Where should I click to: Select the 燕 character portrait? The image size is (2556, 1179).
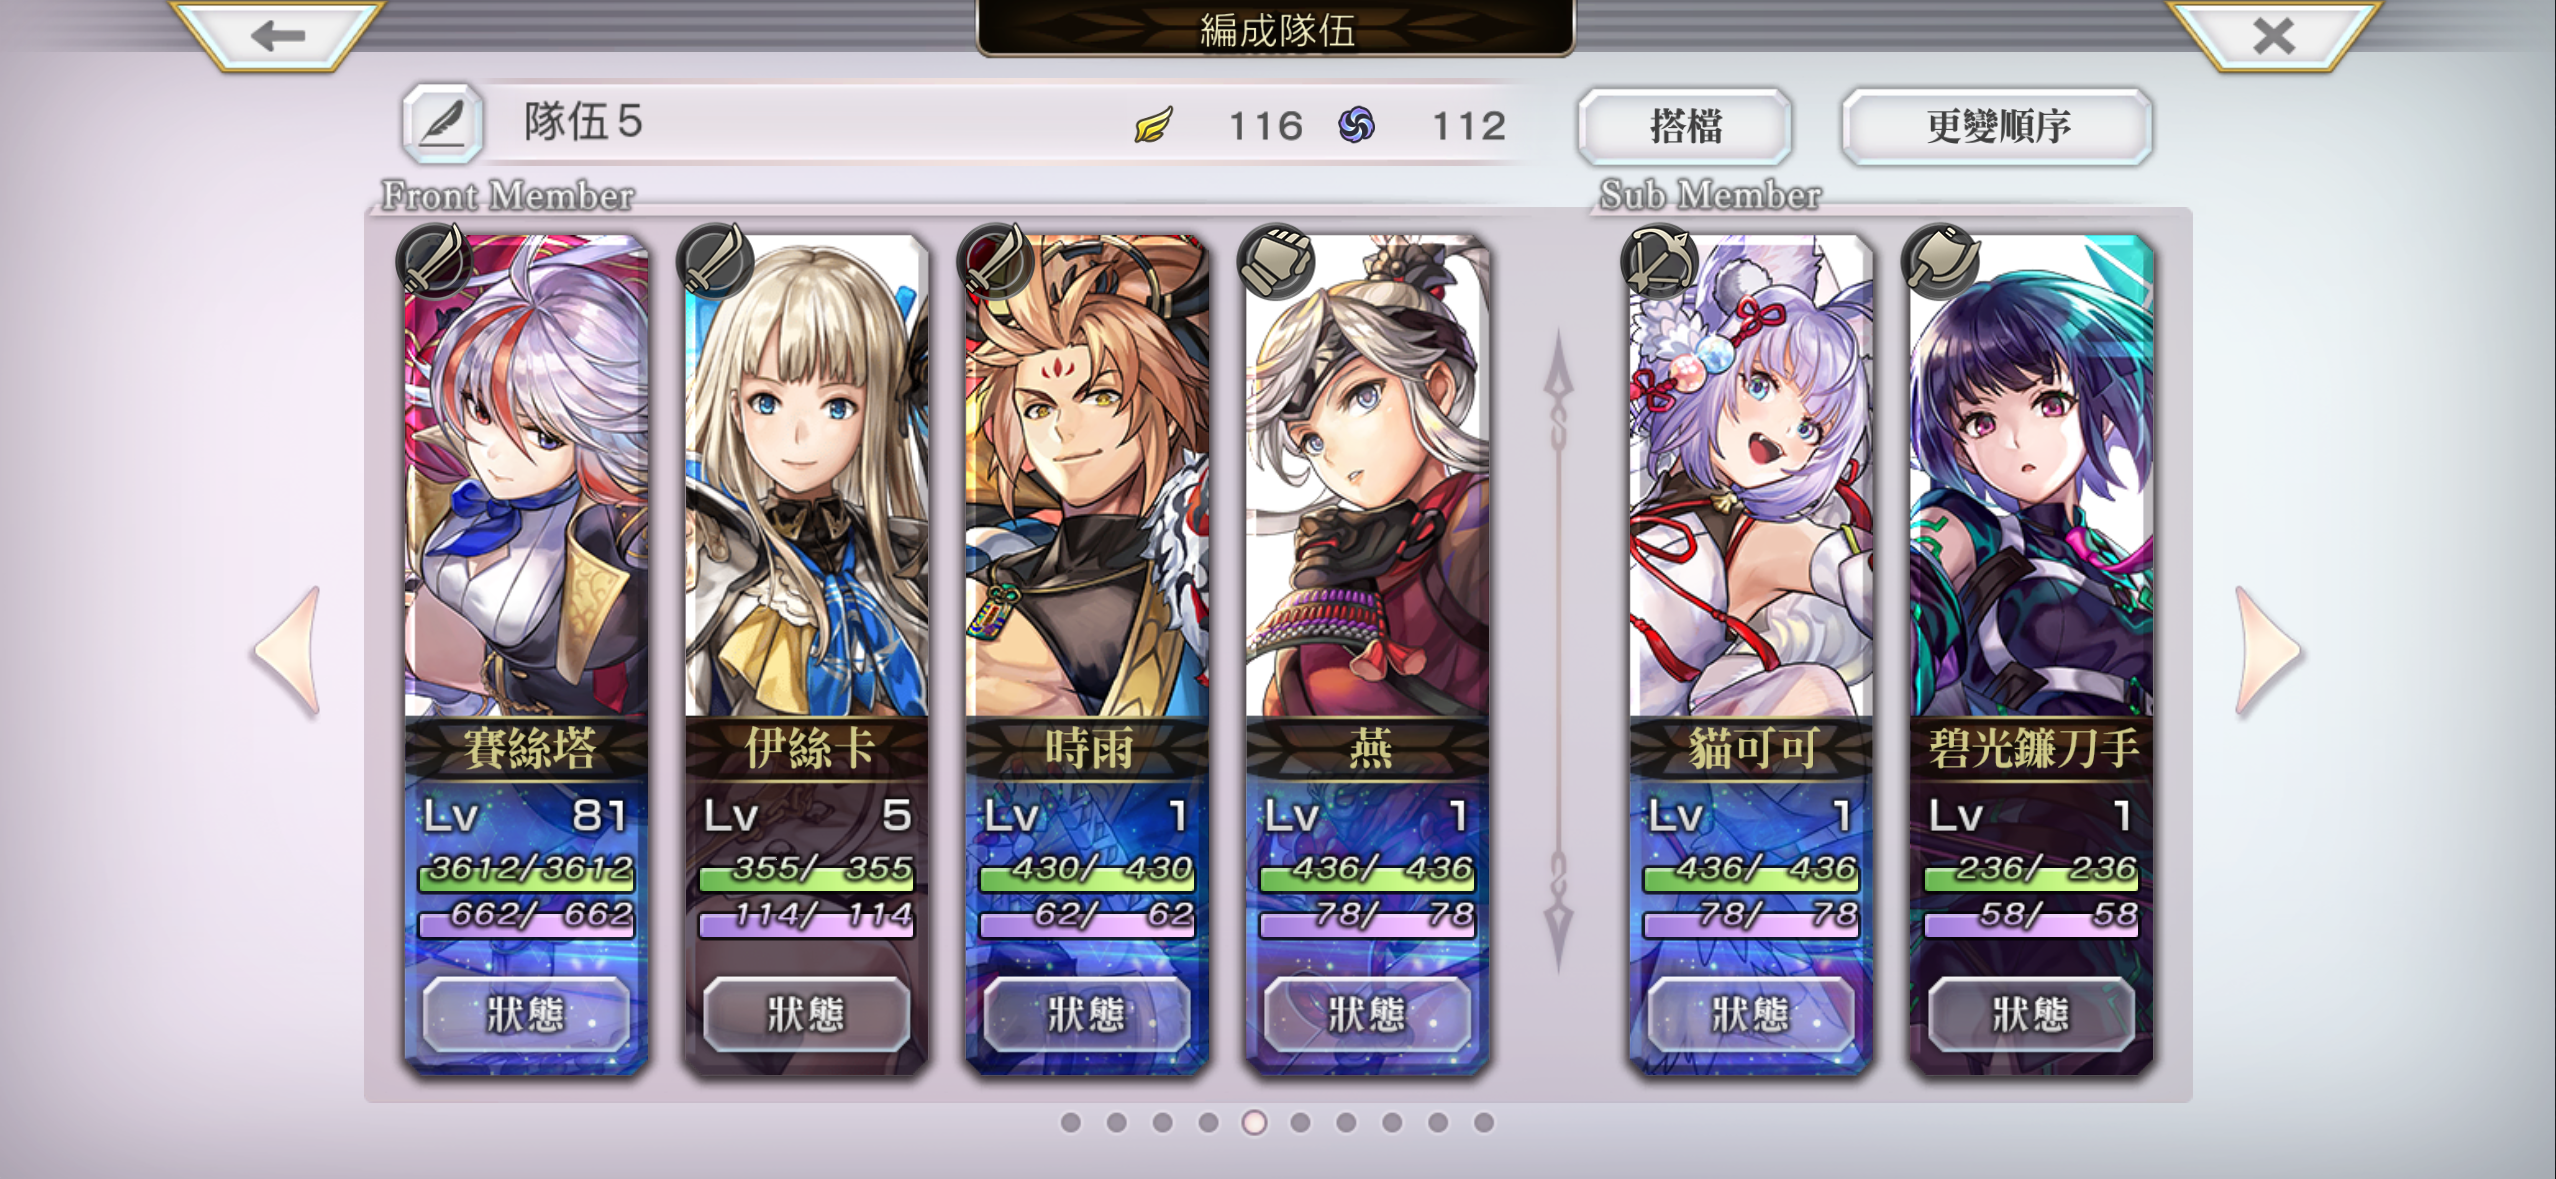click(1367, 476)
